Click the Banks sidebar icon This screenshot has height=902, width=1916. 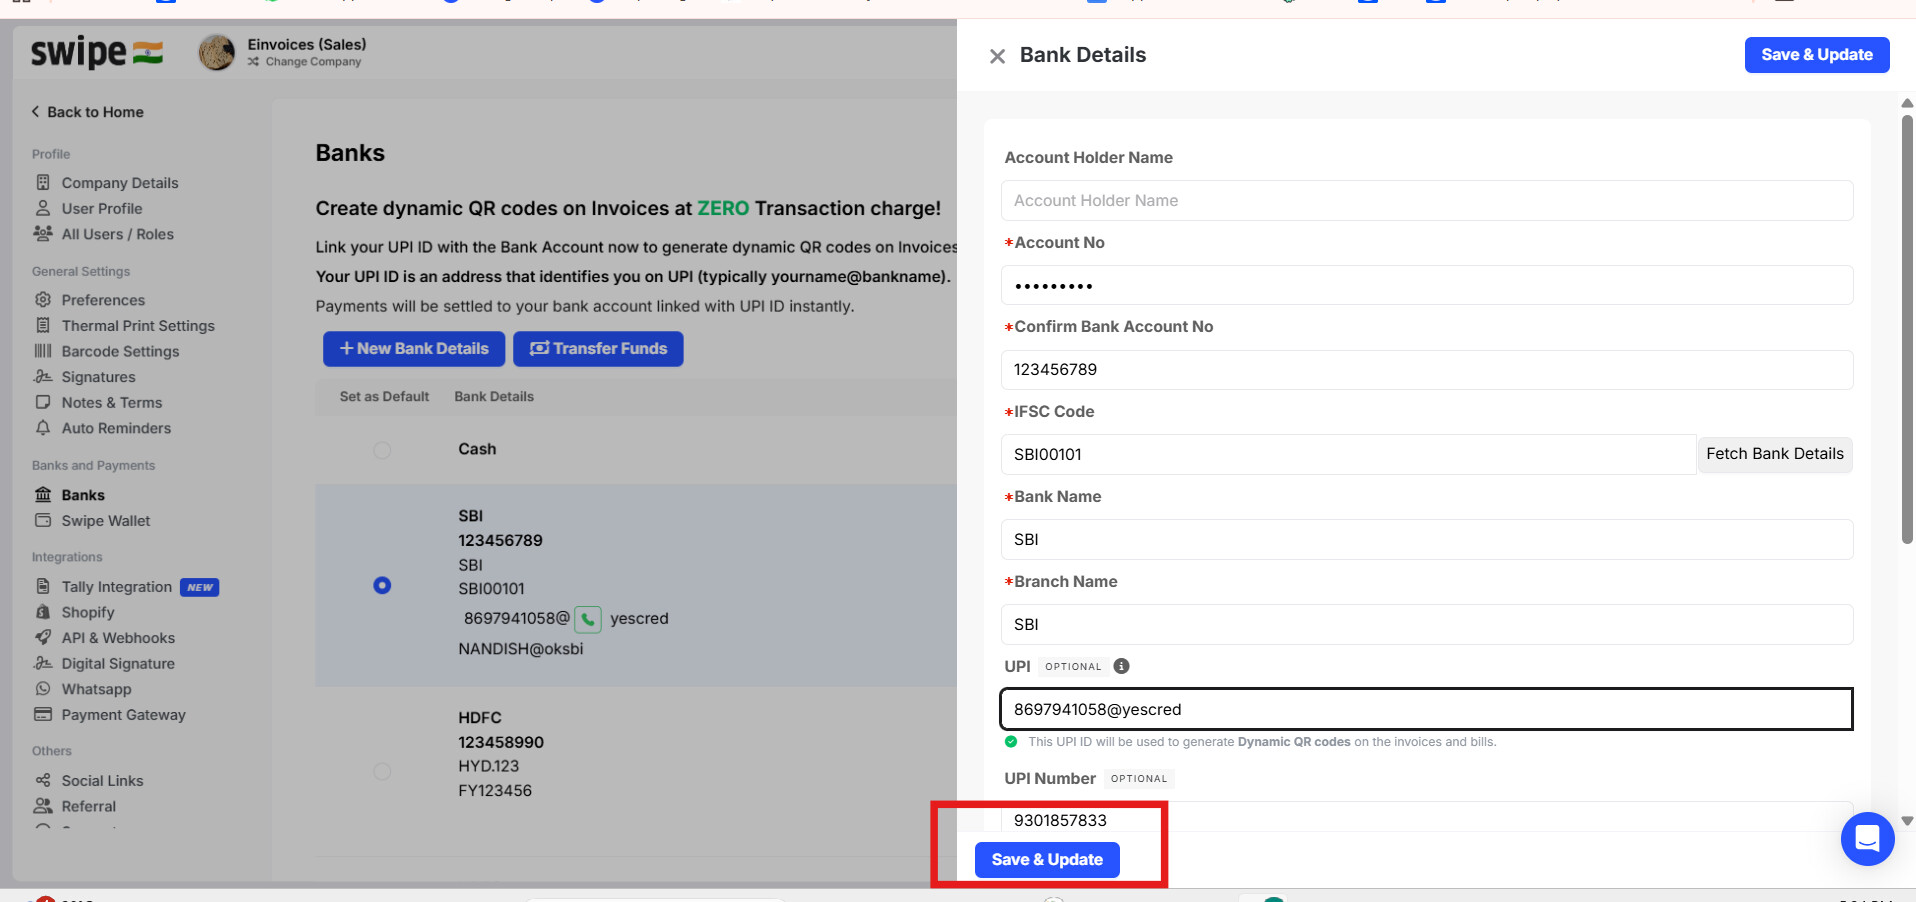coord(43,495)
